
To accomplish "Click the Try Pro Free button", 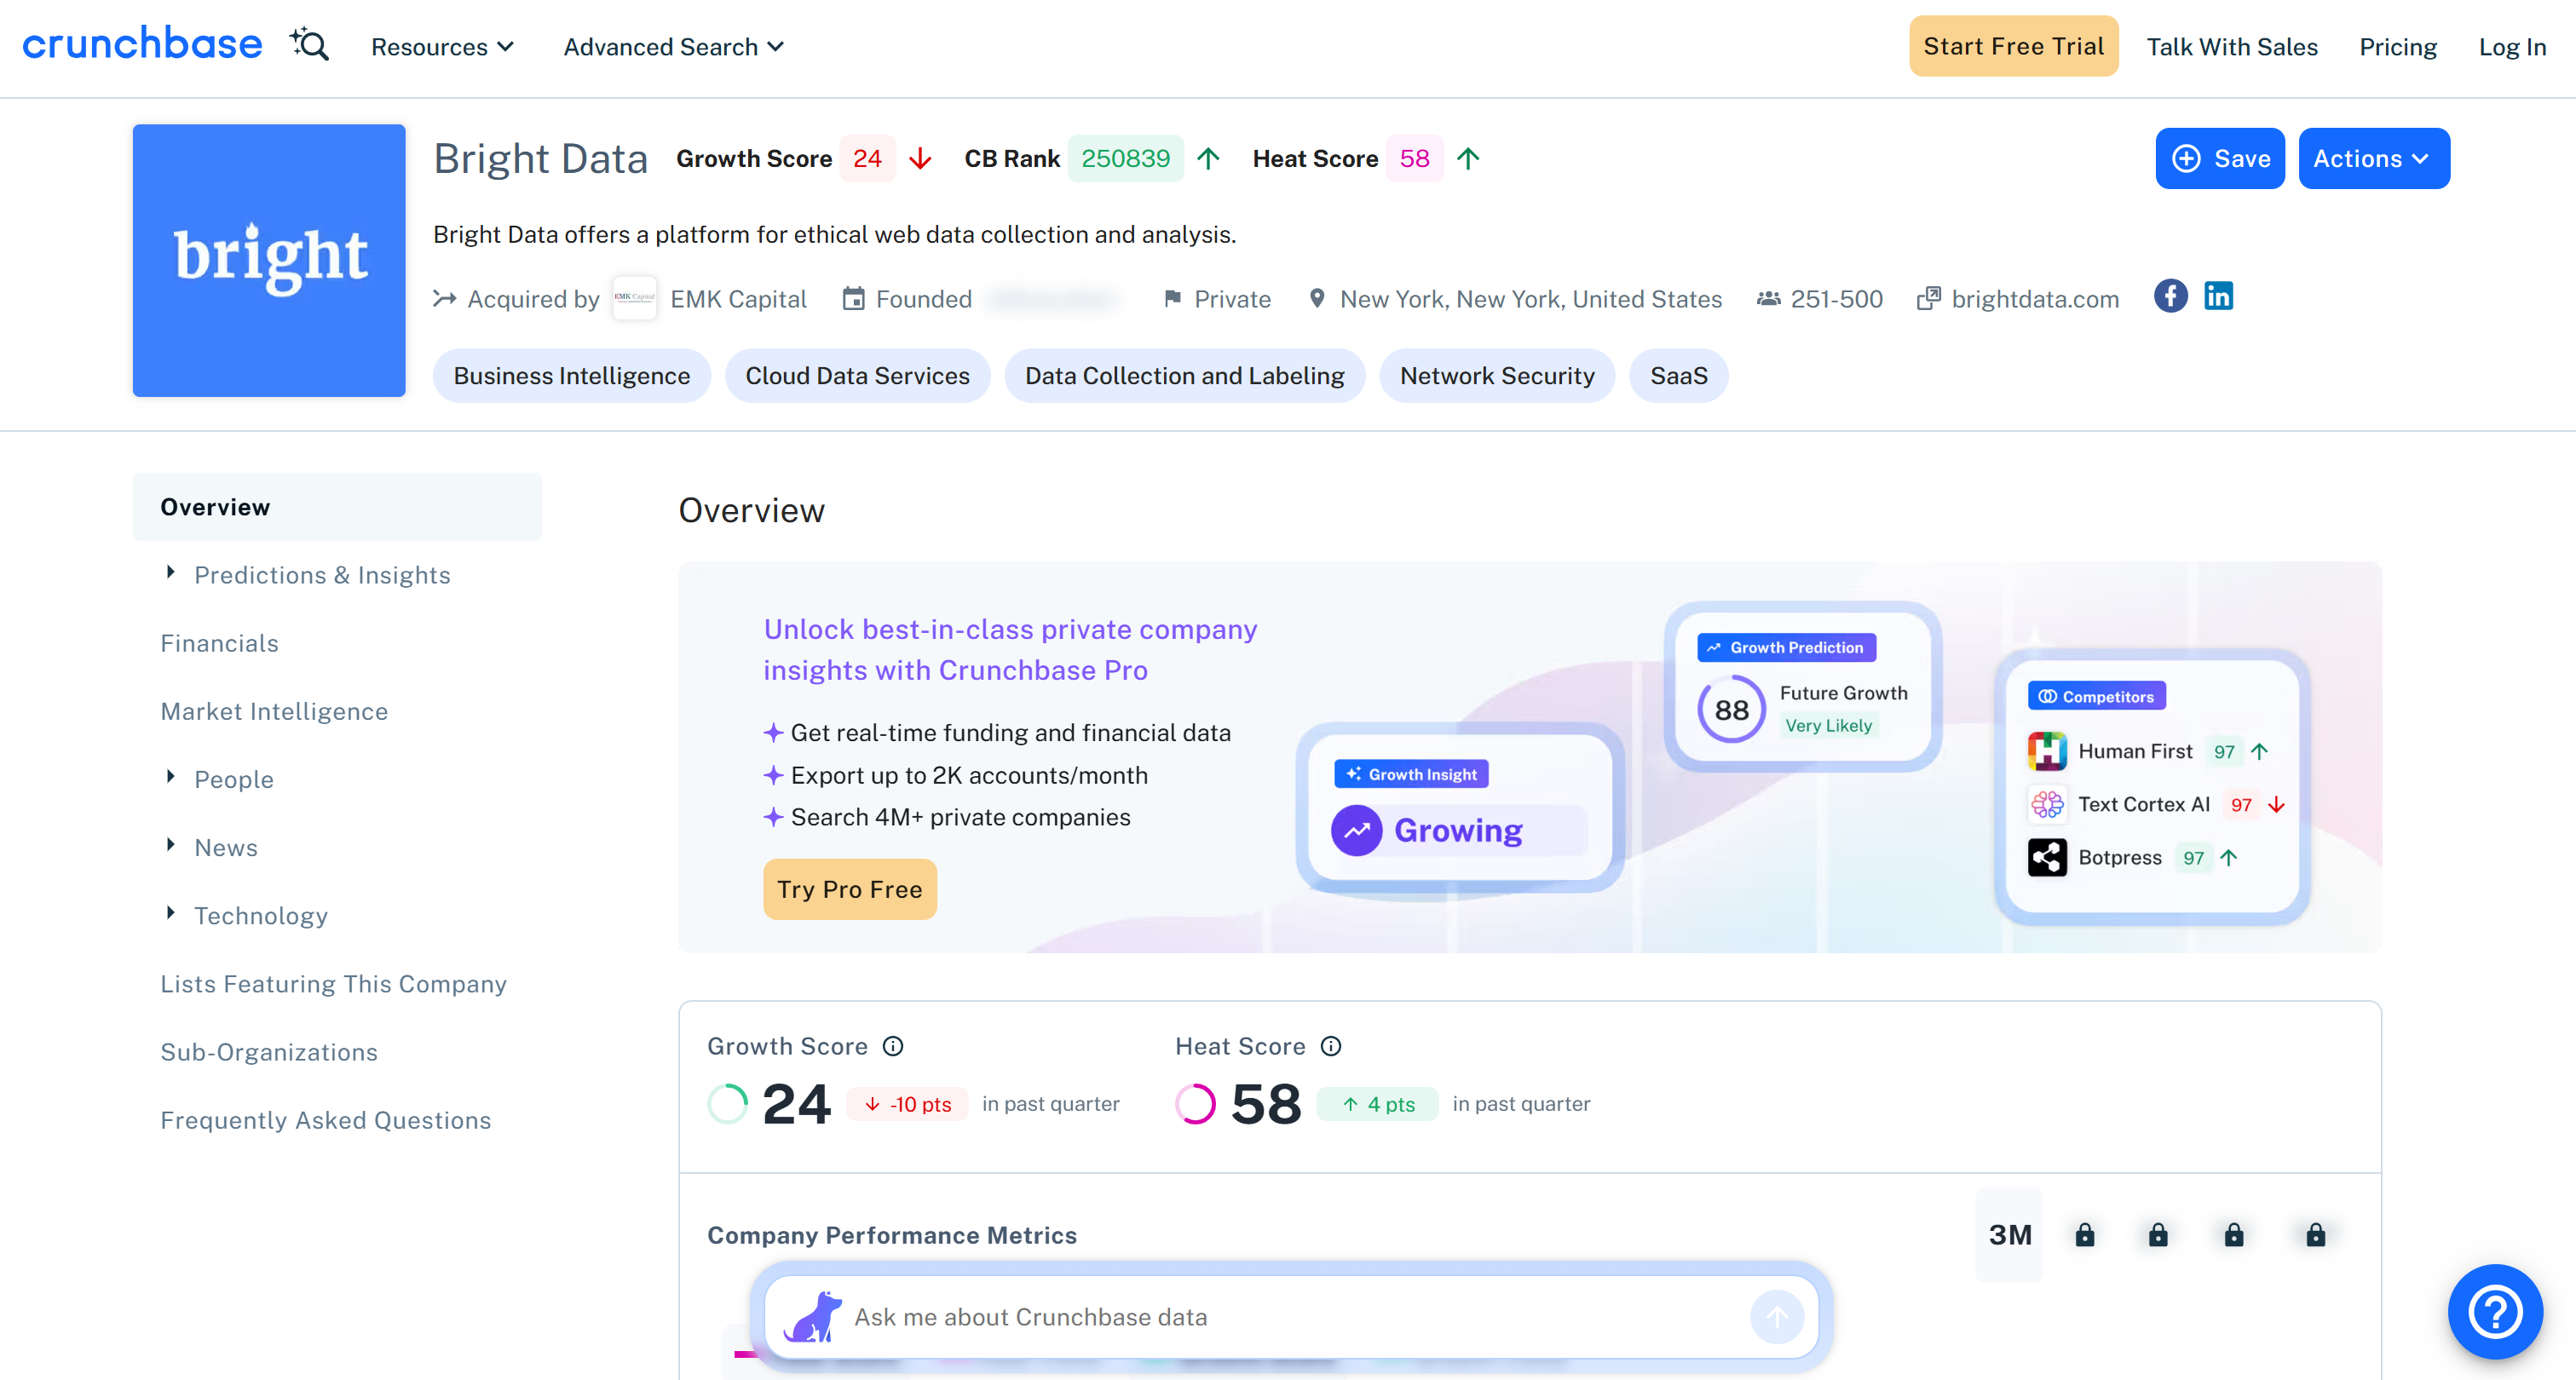I will click(x=849, y=888).
